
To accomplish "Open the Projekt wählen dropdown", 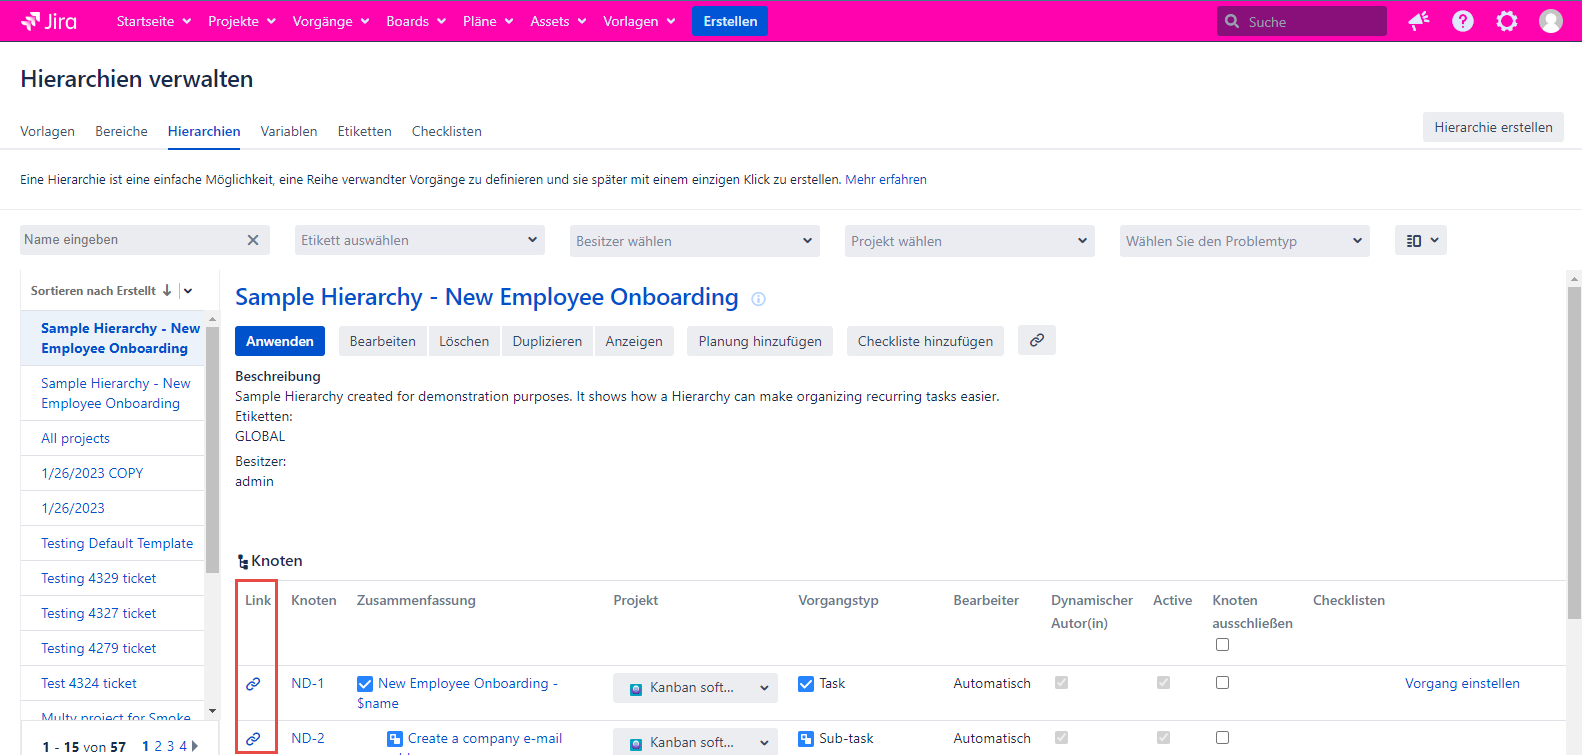I will (968, 241).
